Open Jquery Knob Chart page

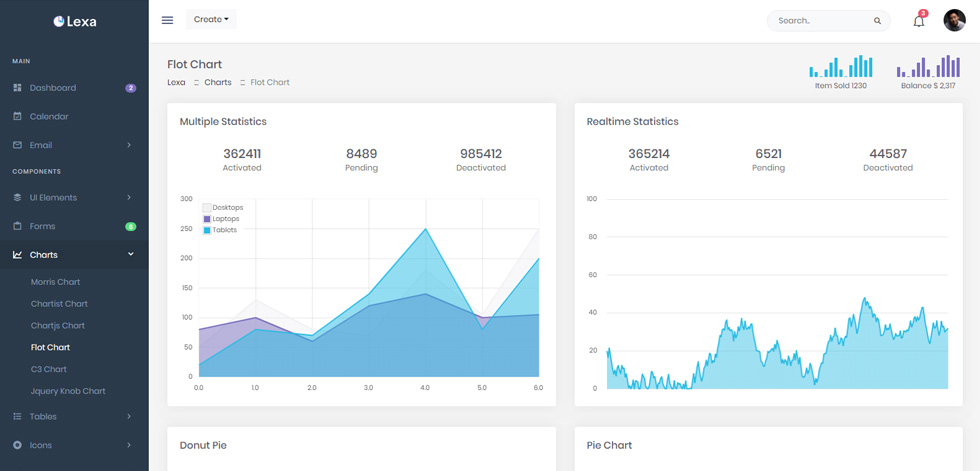[x=68, y=391]
